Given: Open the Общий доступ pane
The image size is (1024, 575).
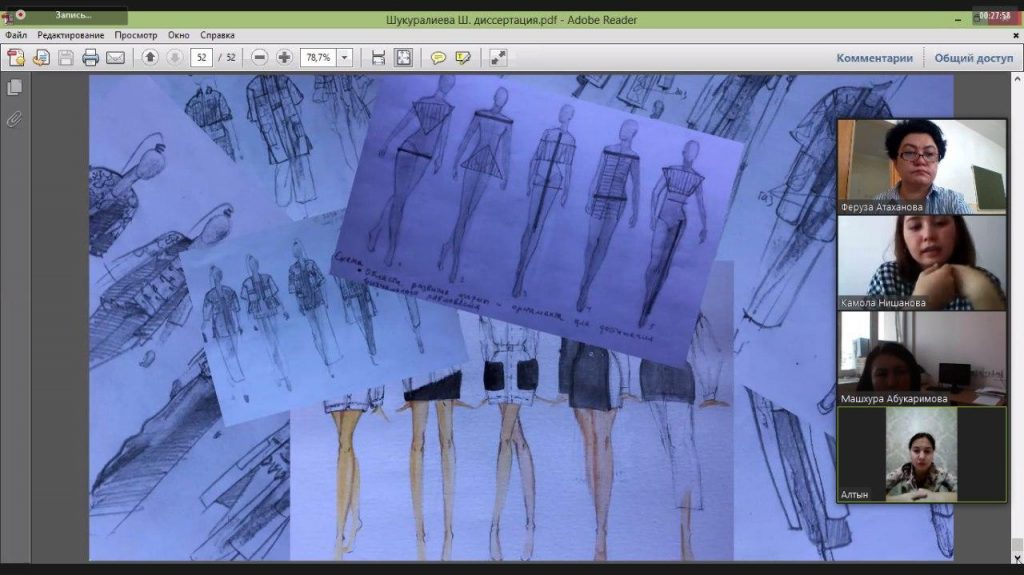Looking at the screenshot, I should pyautogui.click(x=973, y=58).
